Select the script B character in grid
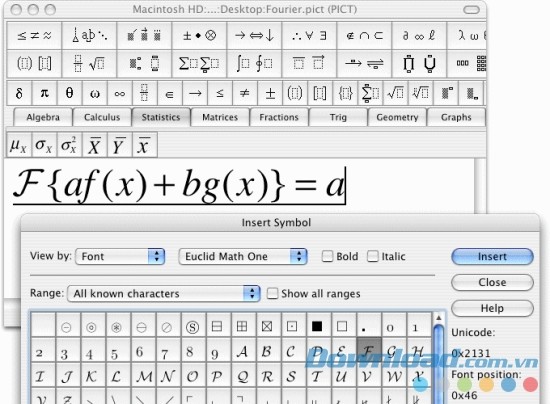Viewport: 550px width, 404px height. (x=267, y=351)
